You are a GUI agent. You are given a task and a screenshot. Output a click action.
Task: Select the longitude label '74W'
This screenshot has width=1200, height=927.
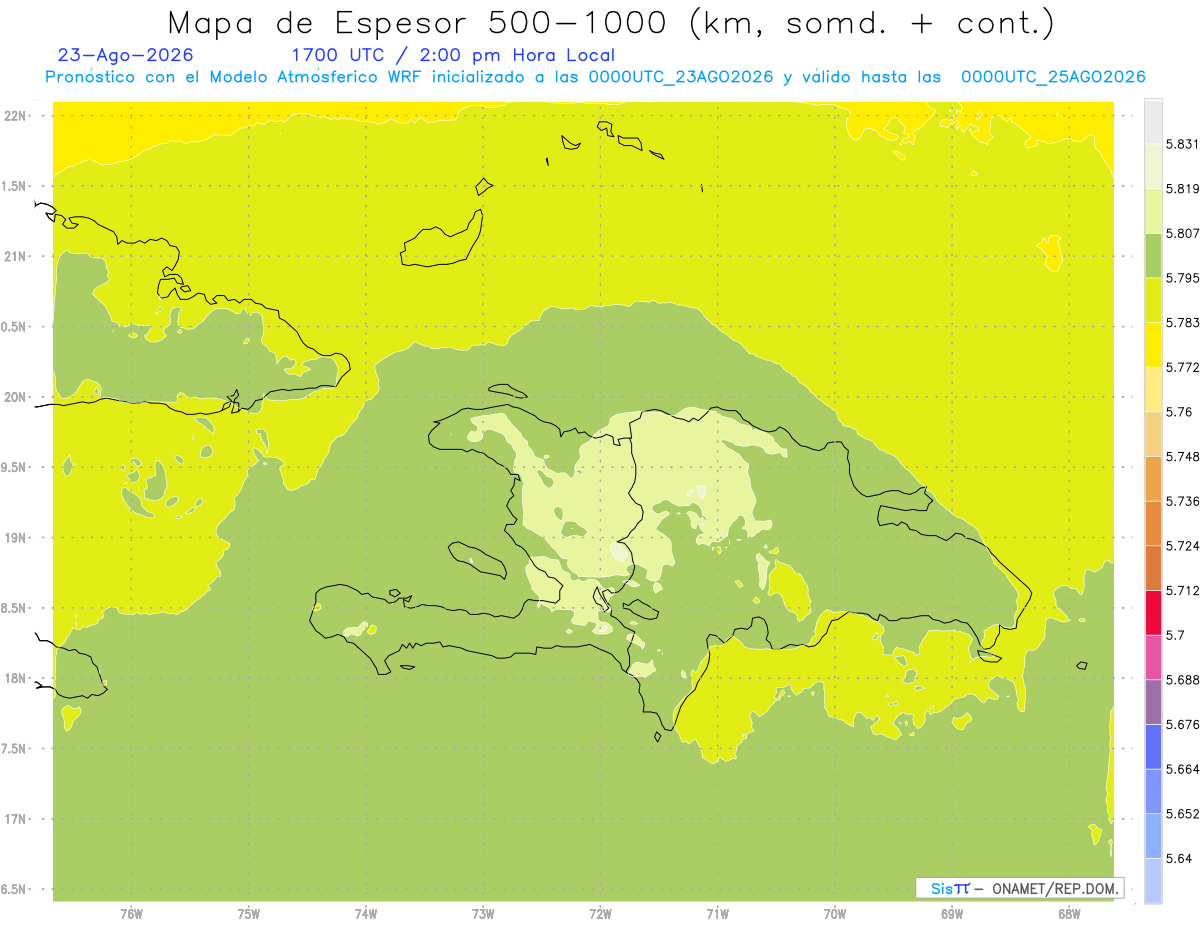[366, 914]
